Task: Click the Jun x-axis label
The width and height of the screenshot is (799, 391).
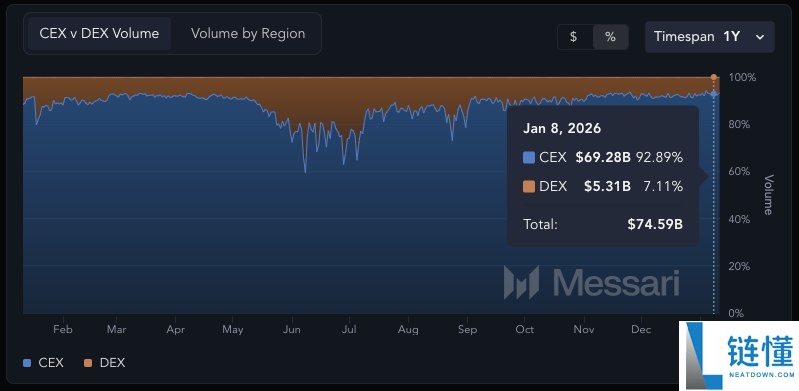Action: click(291, 330)
